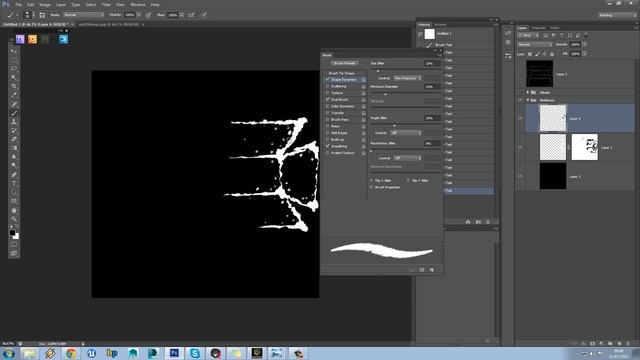Open brush Mode dropdown in options bar

pyautogui.click(x=84, y=15)
